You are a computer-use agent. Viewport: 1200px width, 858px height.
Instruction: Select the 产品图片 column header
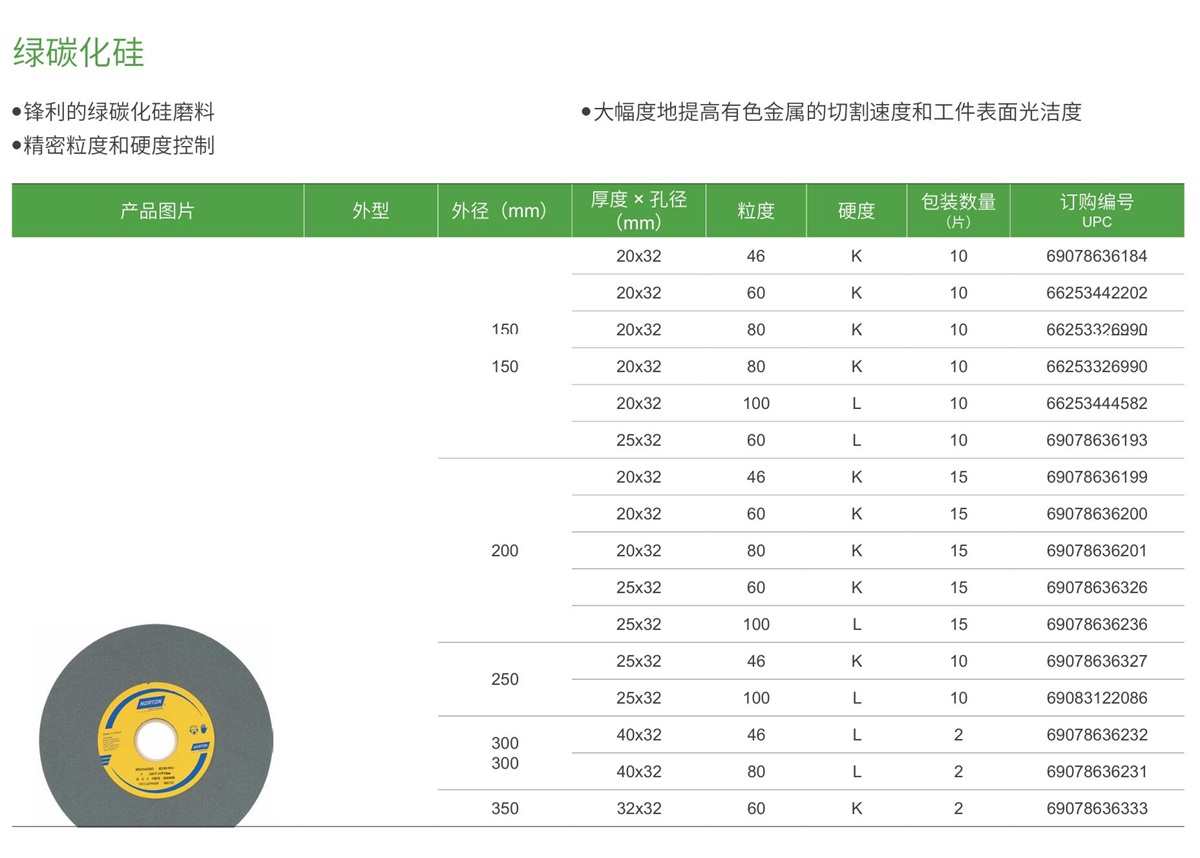pos(157,211)
